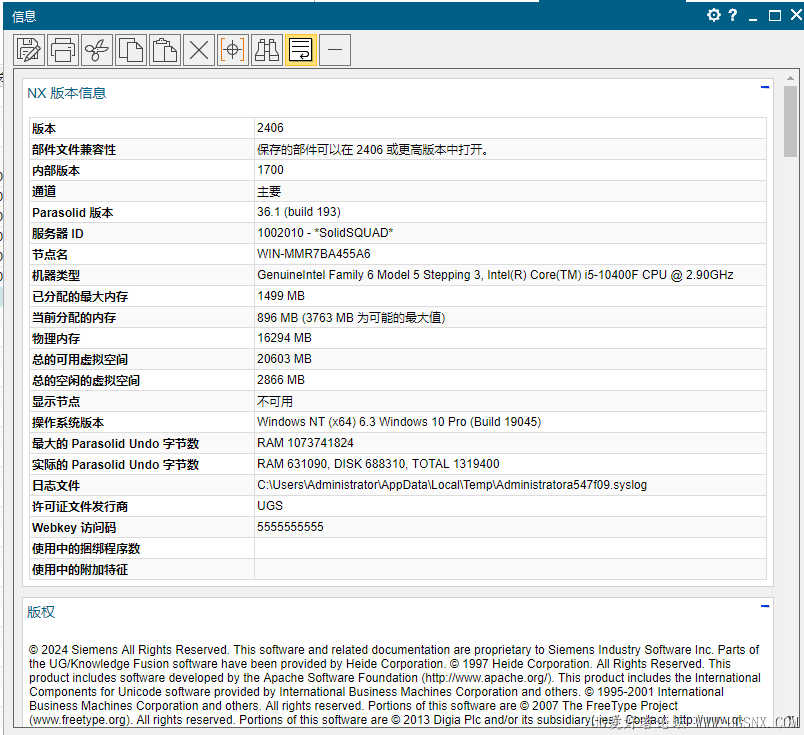Click the value 2866 MB
Screen dimensions: 804x735
click(280, 380)
